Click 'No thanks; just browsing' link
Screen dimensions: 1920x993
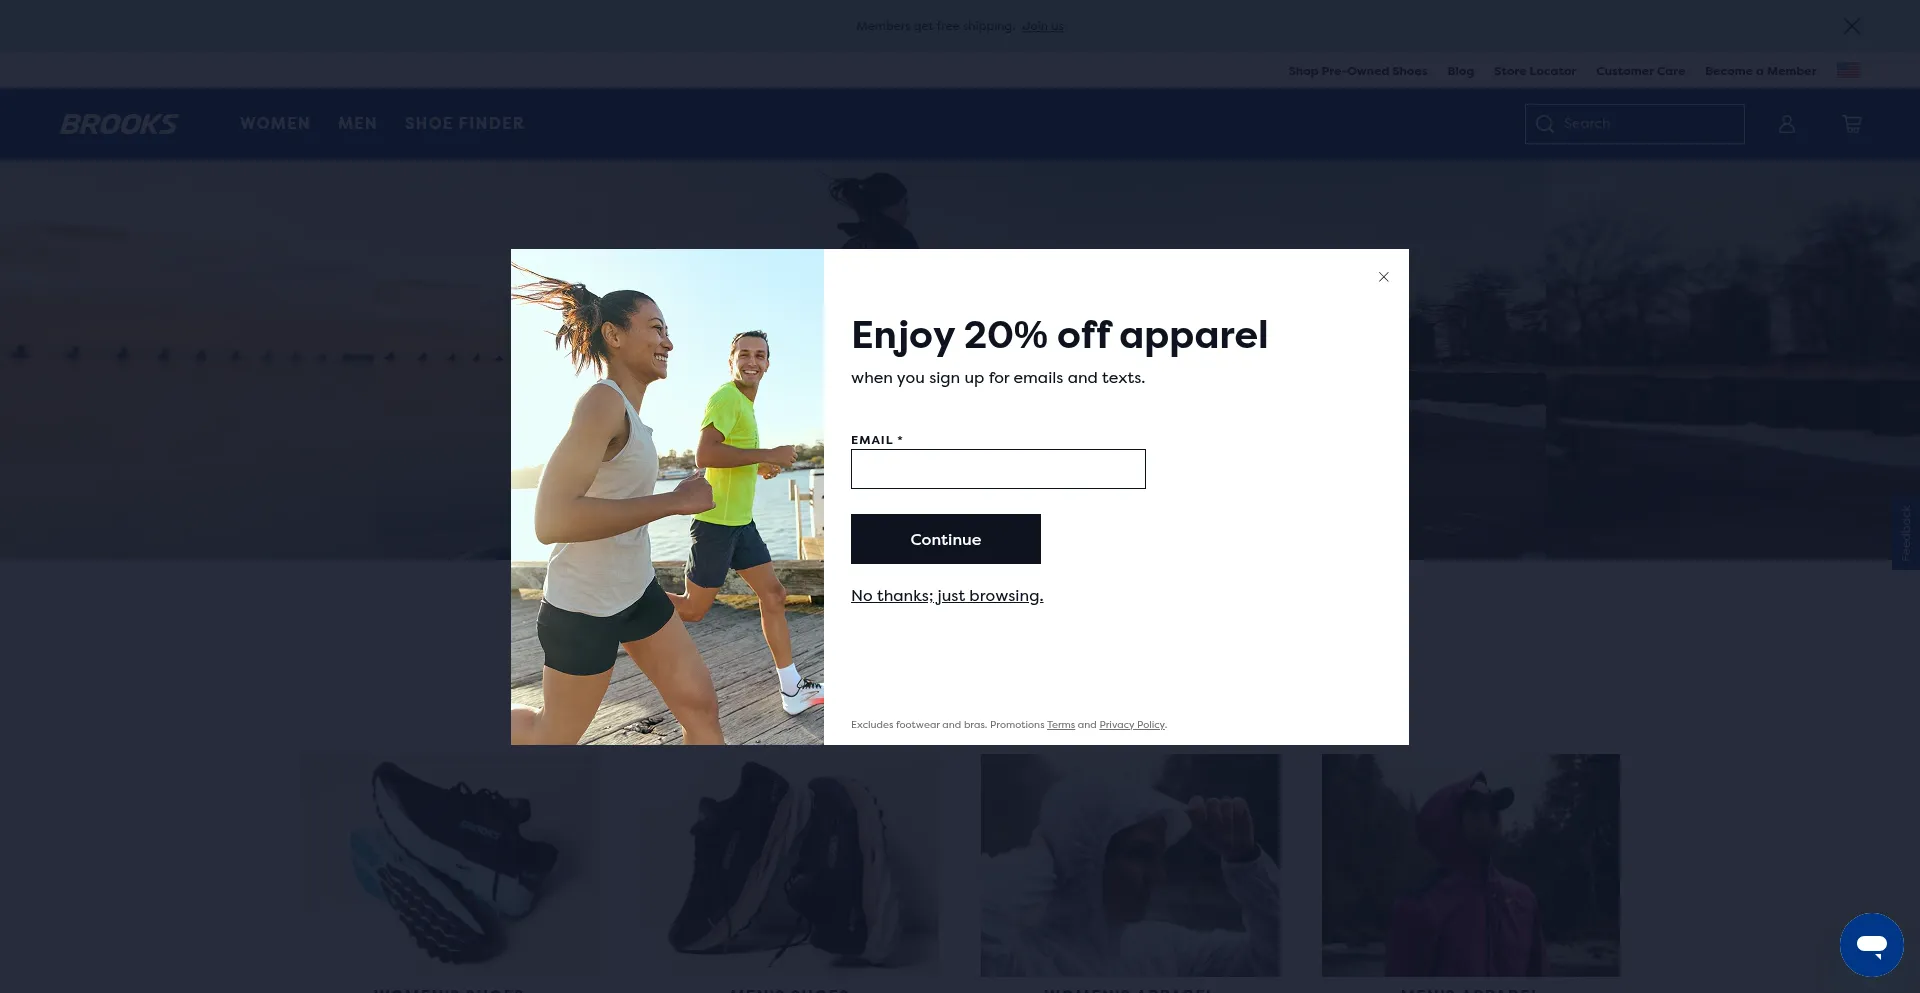(946, 596)
